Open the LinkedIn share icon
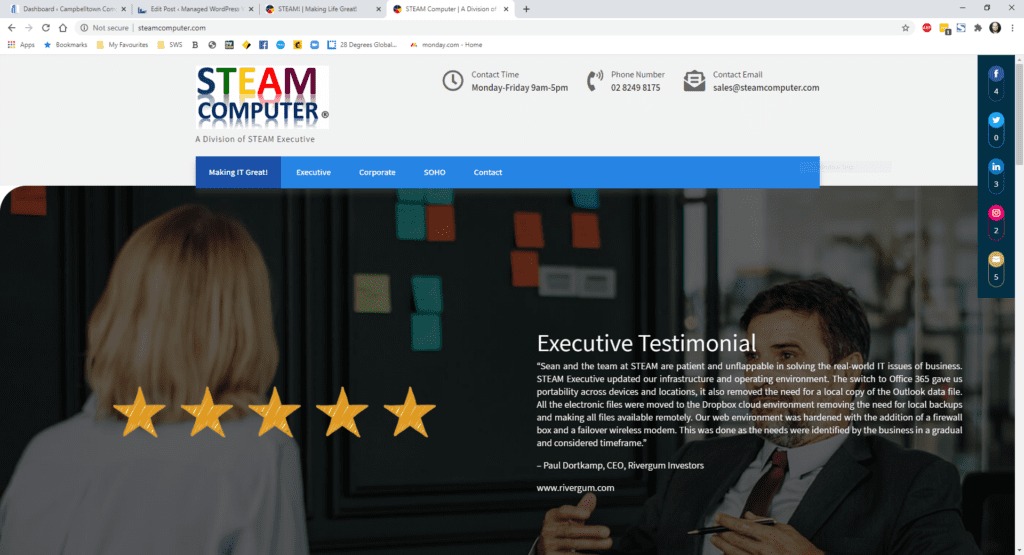Viewport: 1024px width, 555px height. [995, 166]
